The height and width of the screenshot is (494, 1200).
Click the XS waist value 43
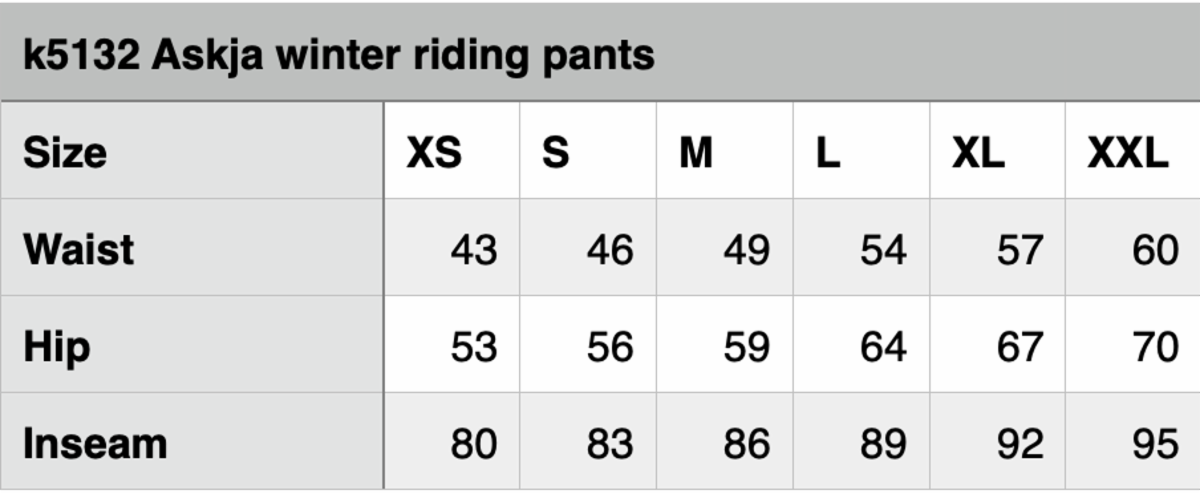tap(473, 250)
